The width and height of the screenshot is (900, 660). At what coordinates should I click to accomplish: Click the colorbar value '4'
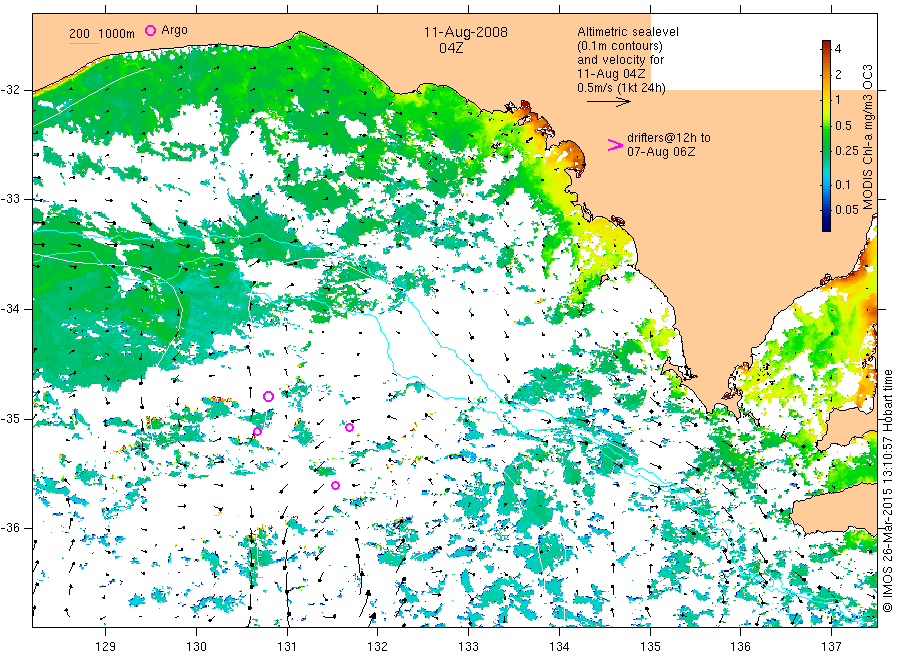[x=838, y=49]
